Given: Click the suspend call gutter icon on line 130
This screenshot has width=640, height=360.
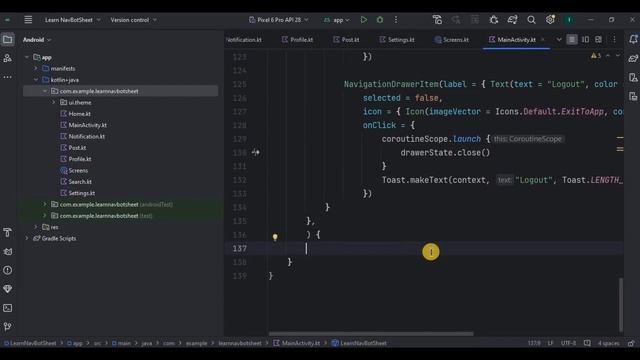Looking at the screenshot, I should (256, 152).
